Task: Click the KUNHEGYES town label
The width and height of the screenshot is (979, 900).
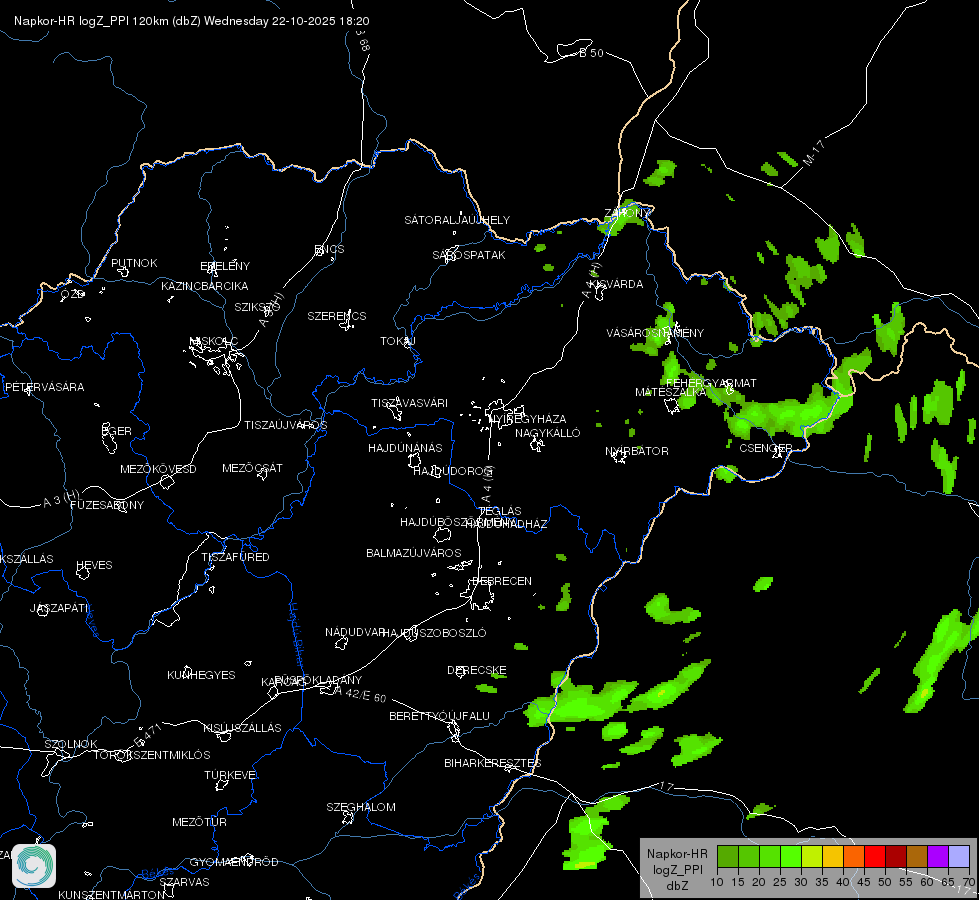Action: pyautogui.click(x=201, y=675)
